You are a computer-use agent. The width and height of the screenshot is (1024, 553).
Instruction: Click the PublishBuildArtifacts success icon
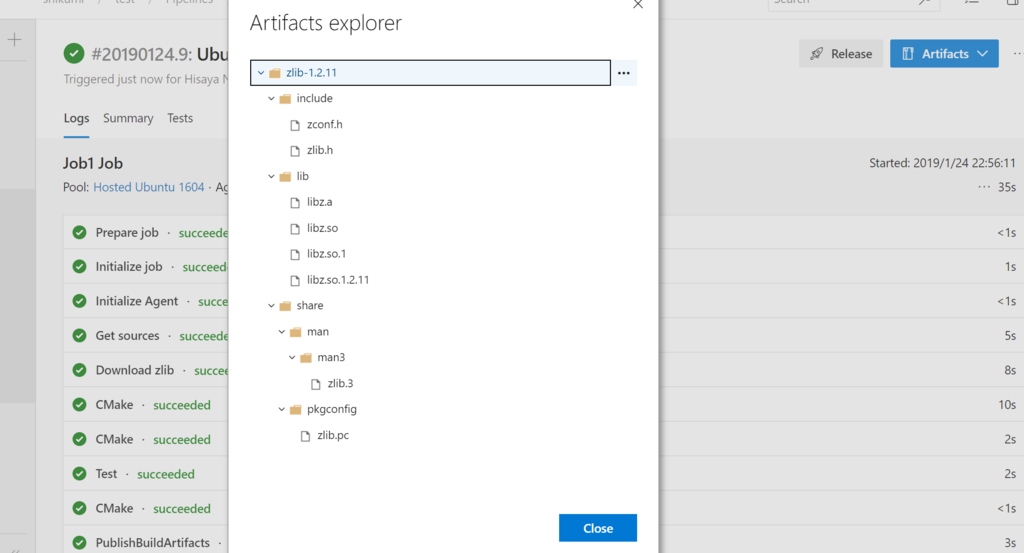tap(80, 543)
